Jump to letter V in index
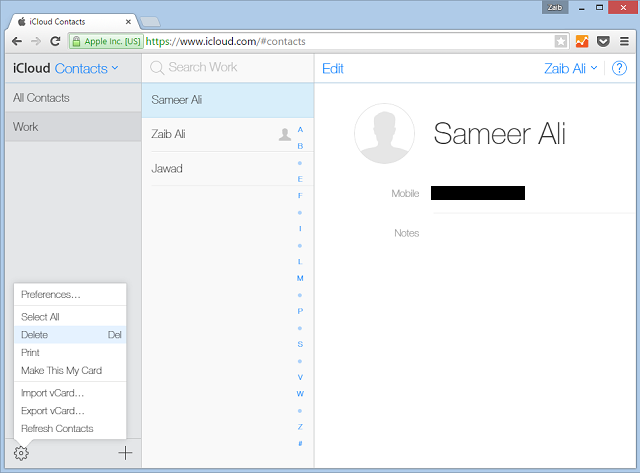 click(x=300, y=378)
